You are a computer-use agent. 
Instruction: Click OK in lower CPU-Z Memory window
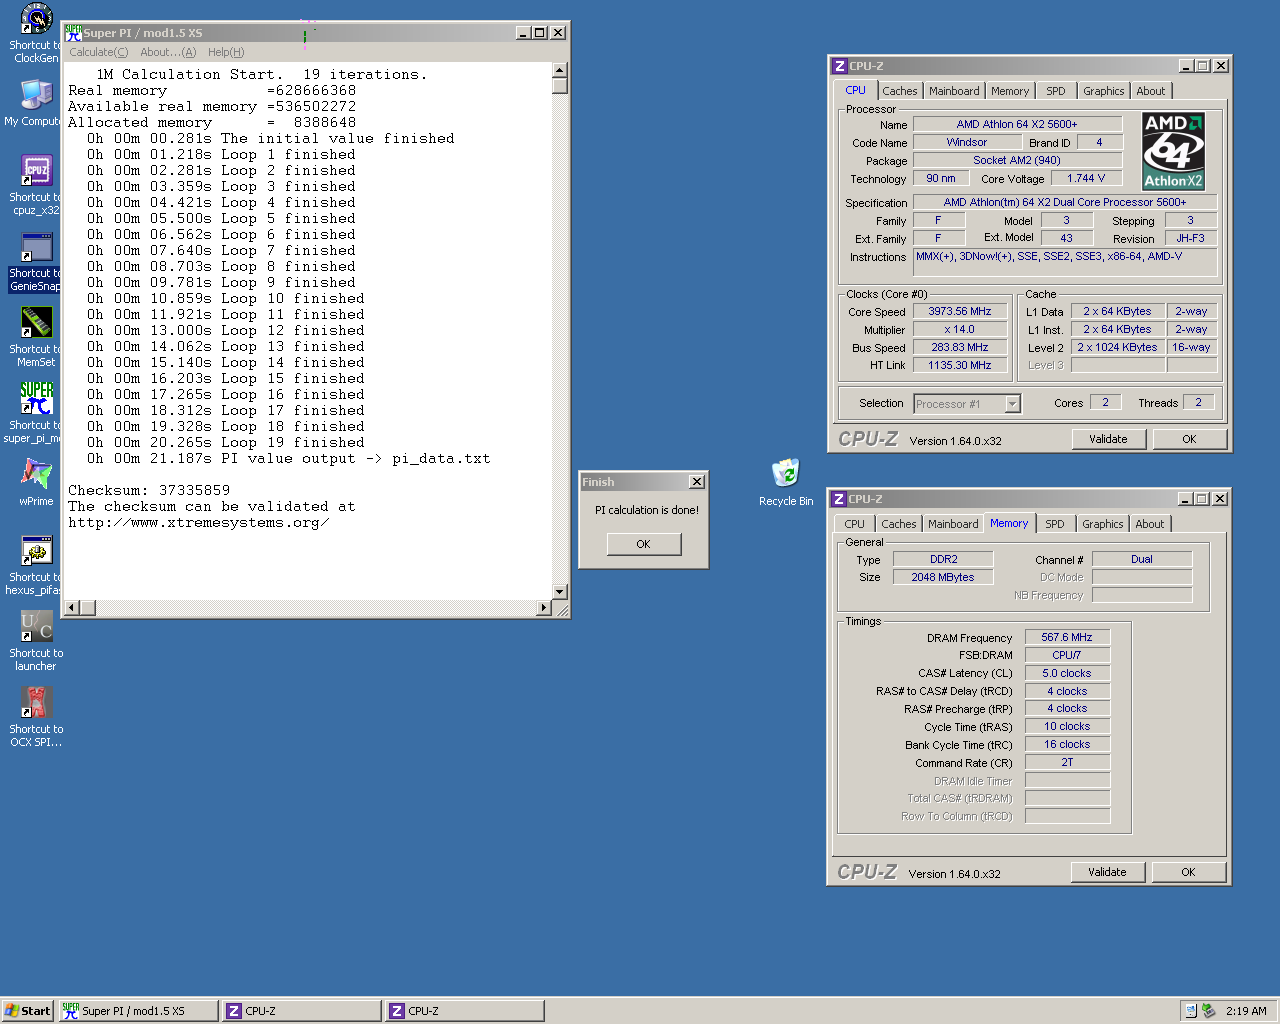[x=1188, y=872]
